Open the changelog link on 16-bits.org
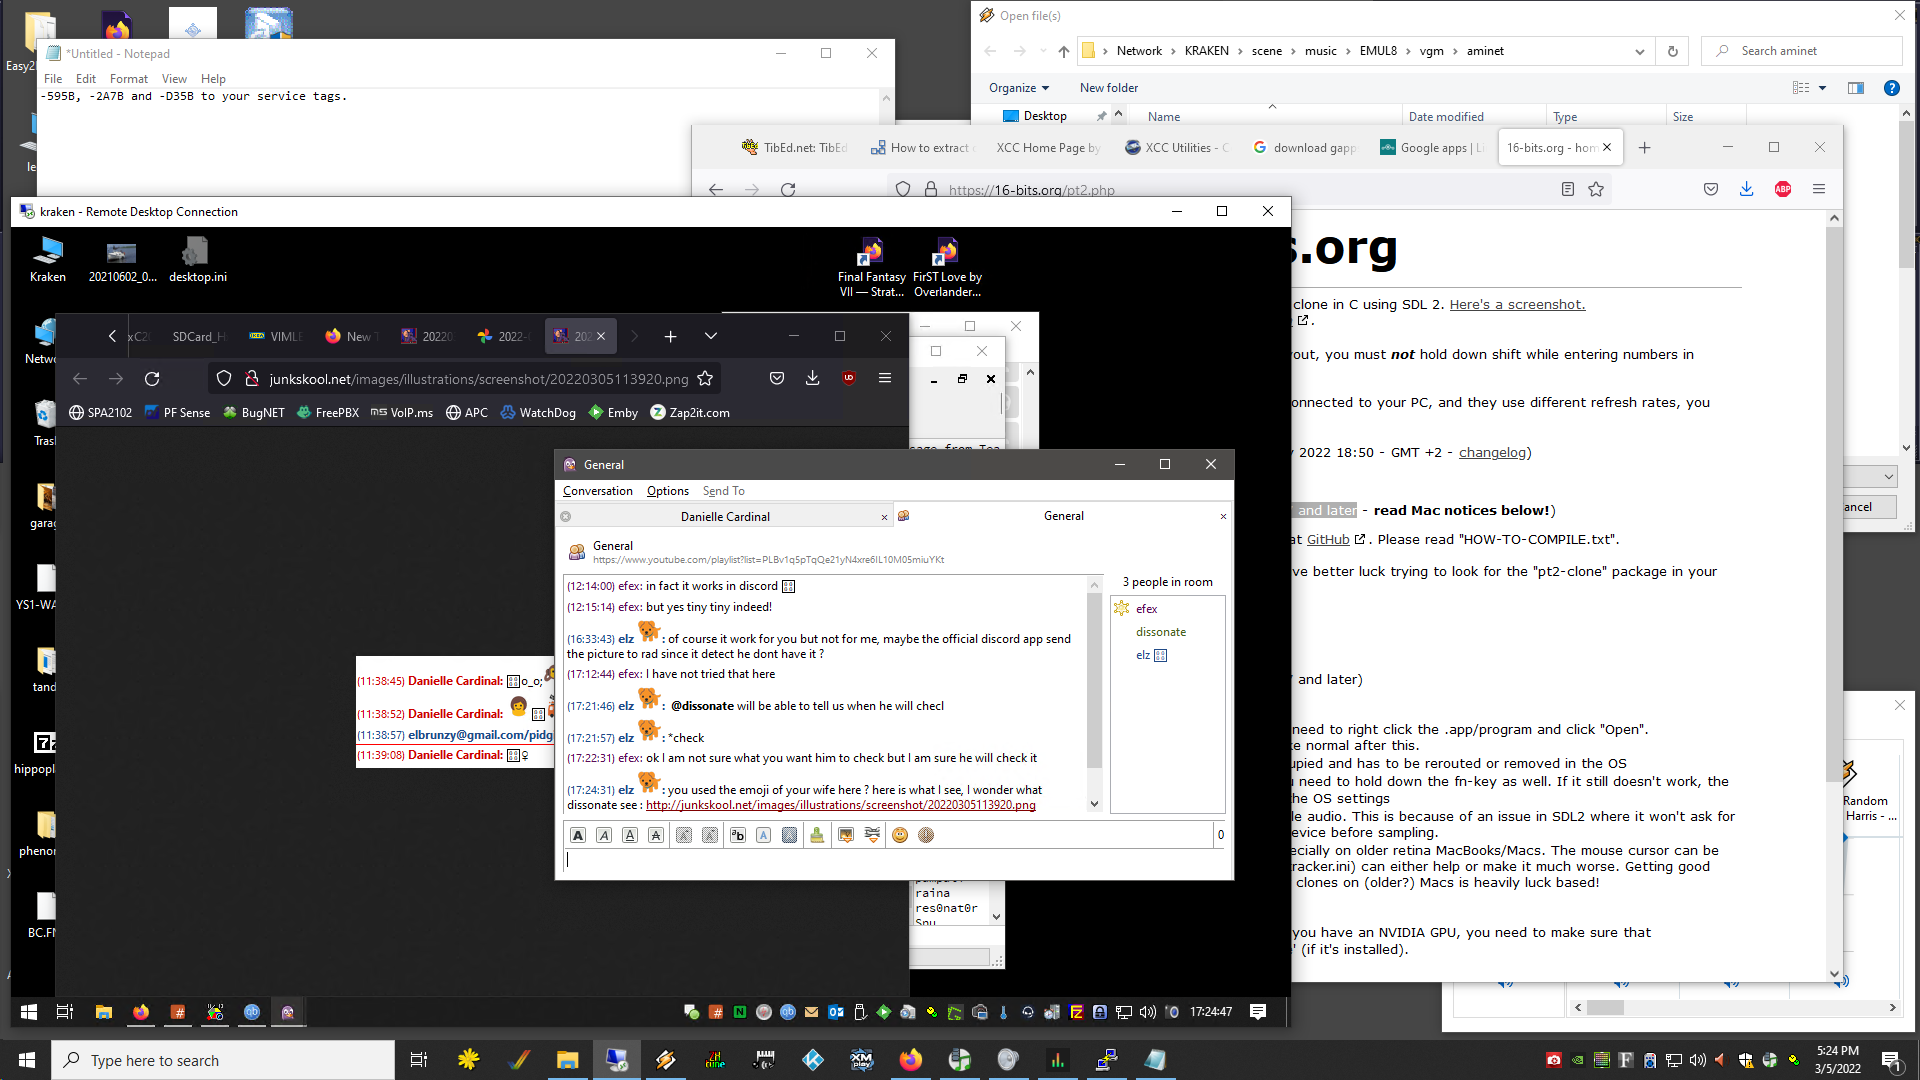Screen dimensions: 1920x1080 (x=1492, y=453)
